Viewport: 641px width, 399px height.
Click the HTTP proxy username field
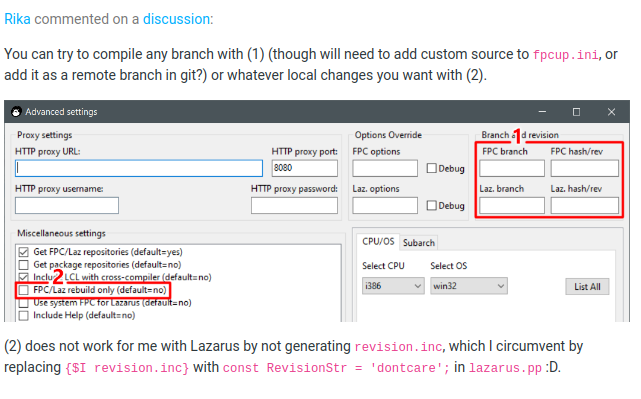click(67, 205)
